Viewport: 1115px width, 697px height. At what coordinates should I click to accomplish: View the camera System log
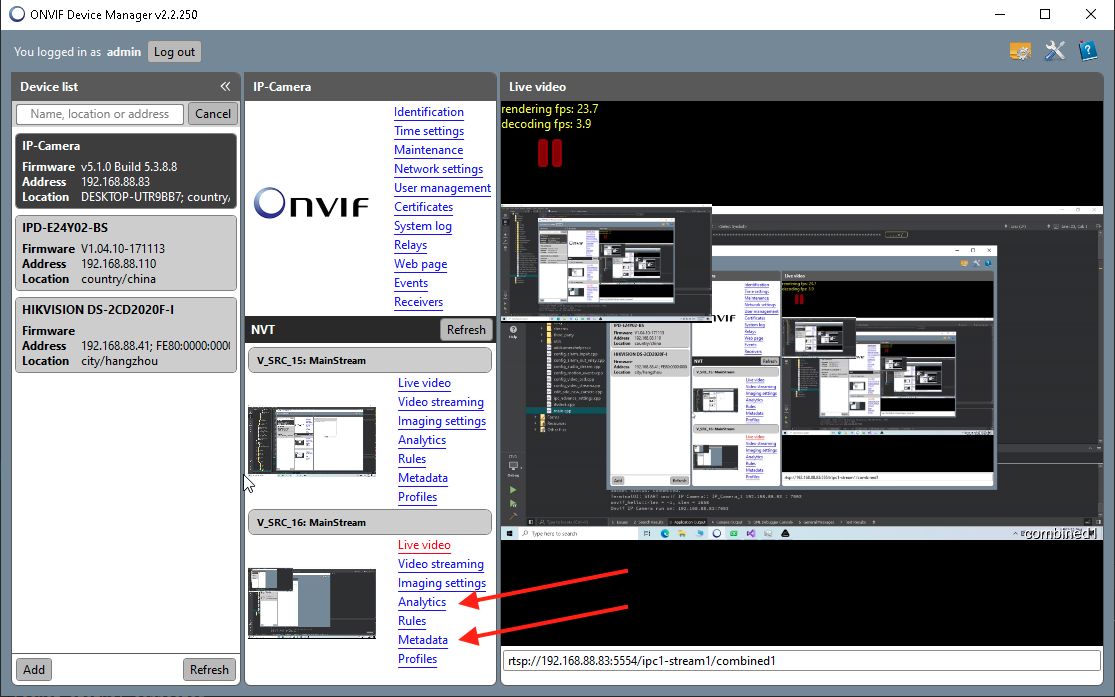pos(422,225)
